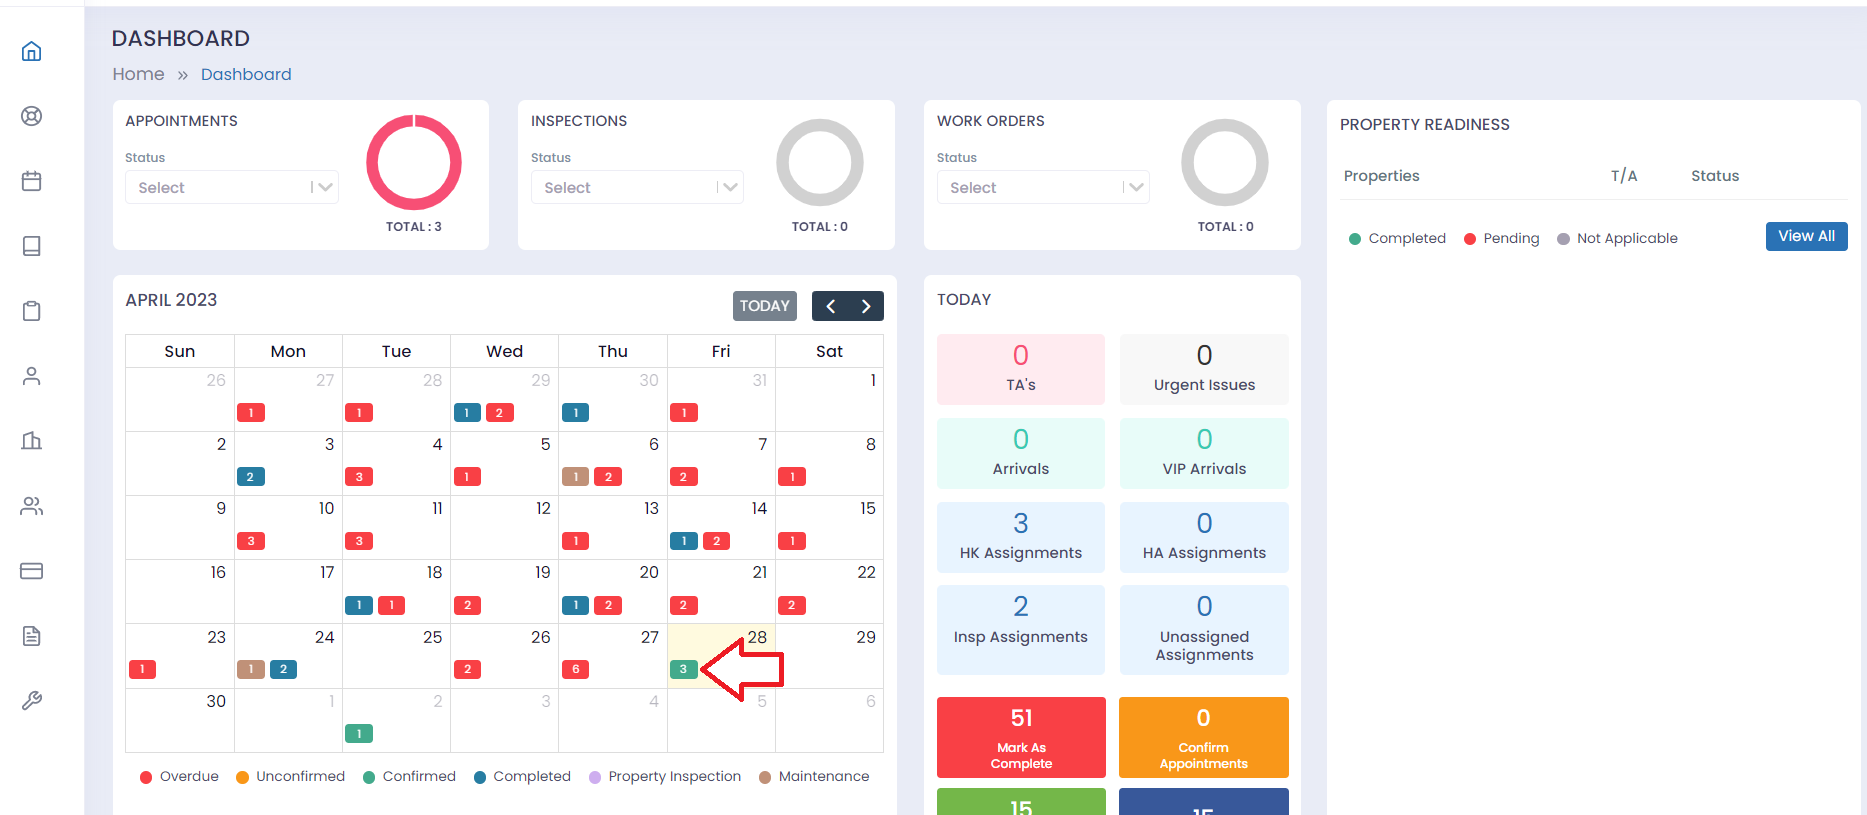
Task: Go to the previous calendar month
Action: [x=831, y=306]
